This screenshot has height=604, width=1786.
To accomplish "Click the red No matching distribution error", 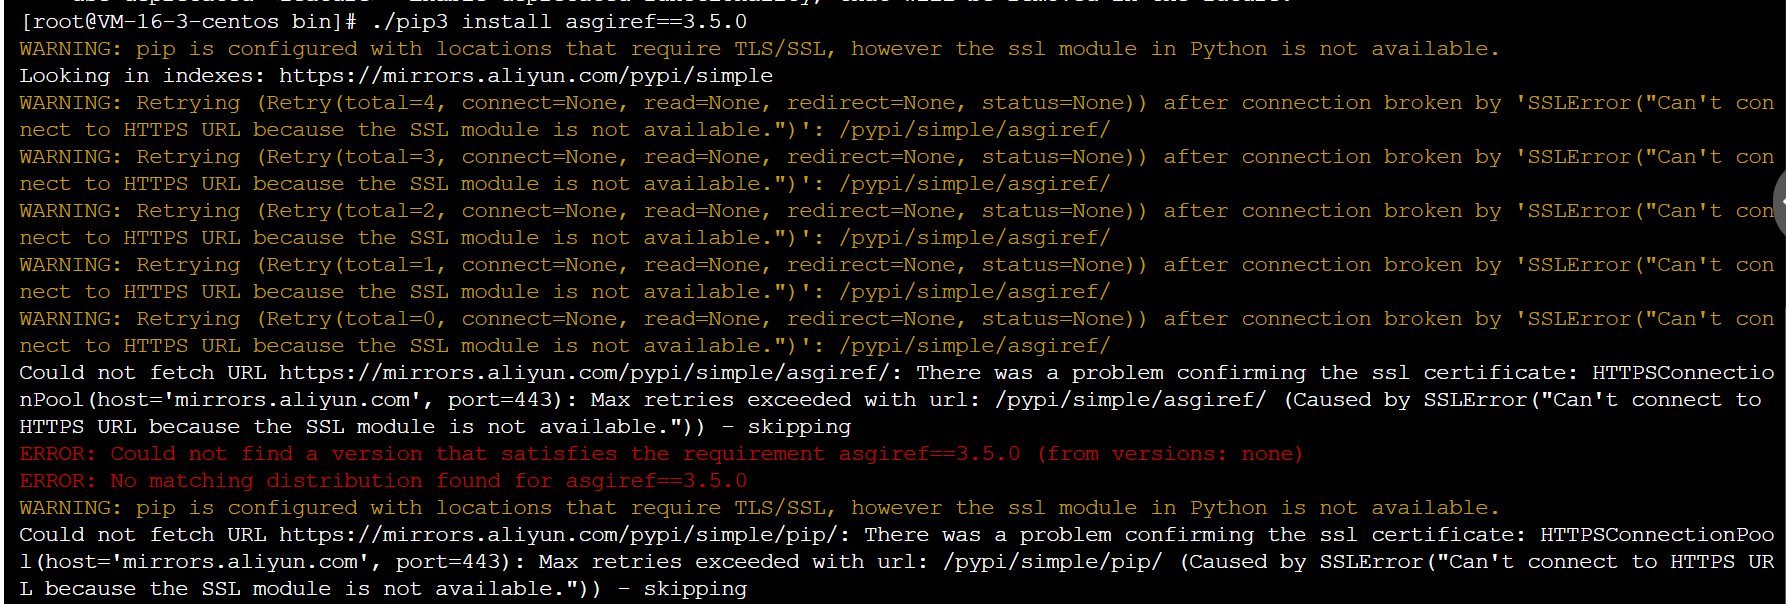I will click(383, 480).
